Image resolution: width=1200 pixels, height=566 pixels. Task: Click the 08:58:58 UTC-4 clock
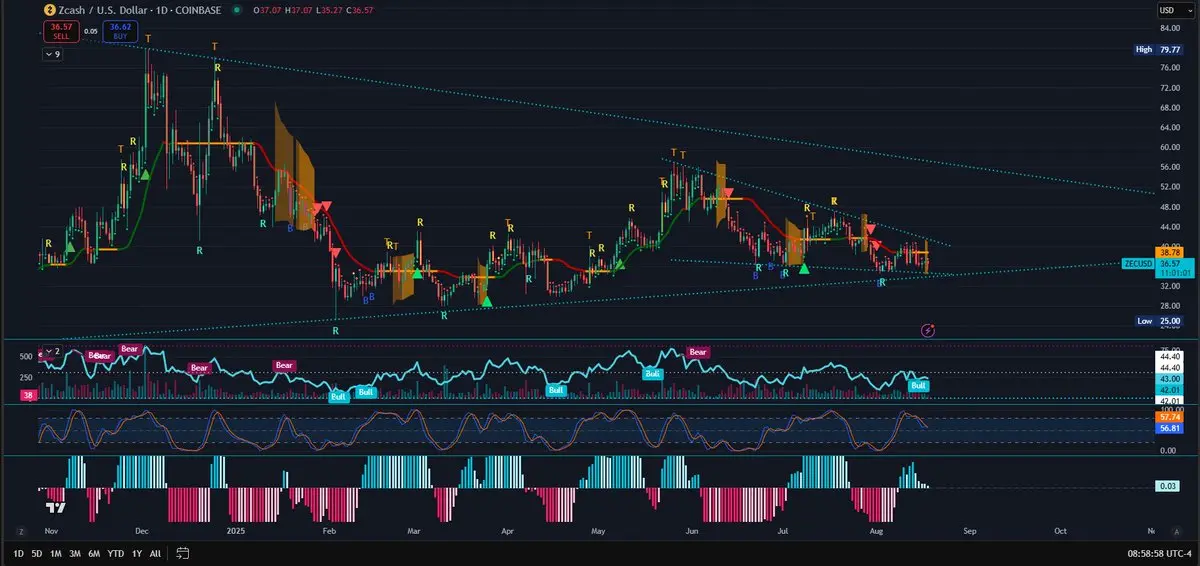point(1157,553)
